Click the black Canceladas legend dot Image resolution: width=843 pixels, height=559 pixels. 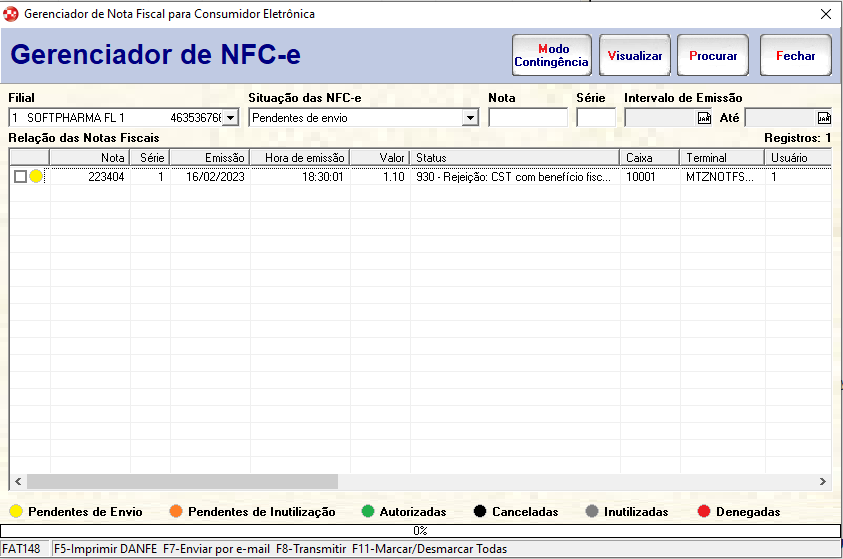click(480, 511)
